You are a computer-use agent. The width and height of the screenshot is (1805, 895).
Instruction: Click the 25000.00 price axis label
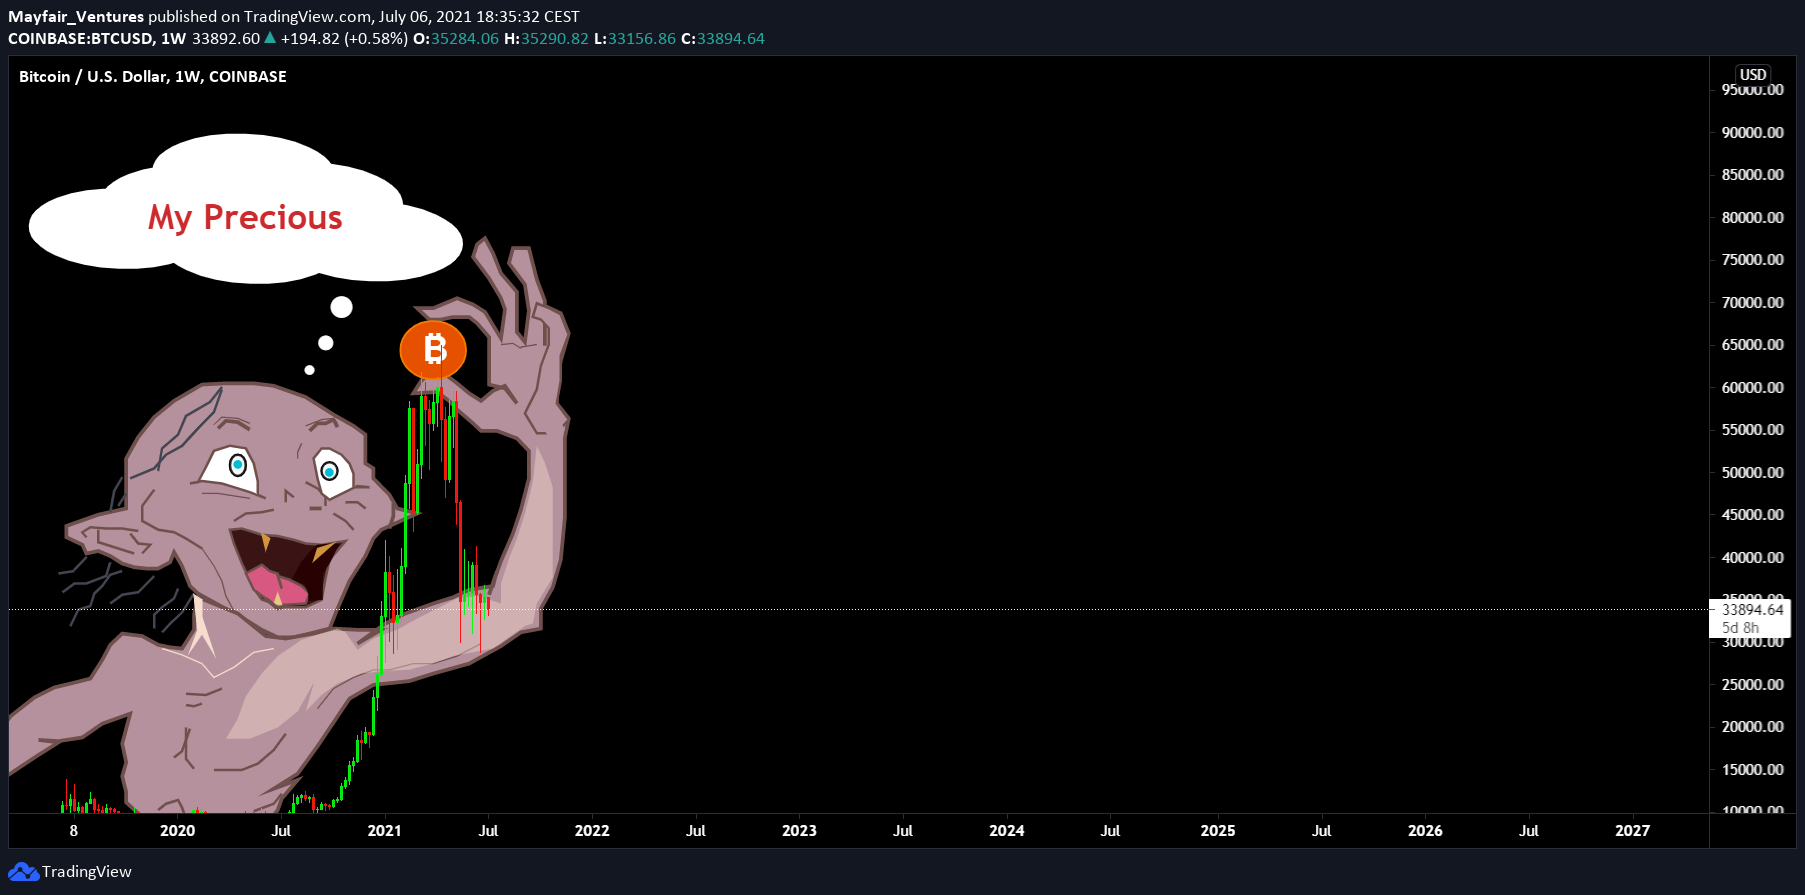pos(1752,684)
